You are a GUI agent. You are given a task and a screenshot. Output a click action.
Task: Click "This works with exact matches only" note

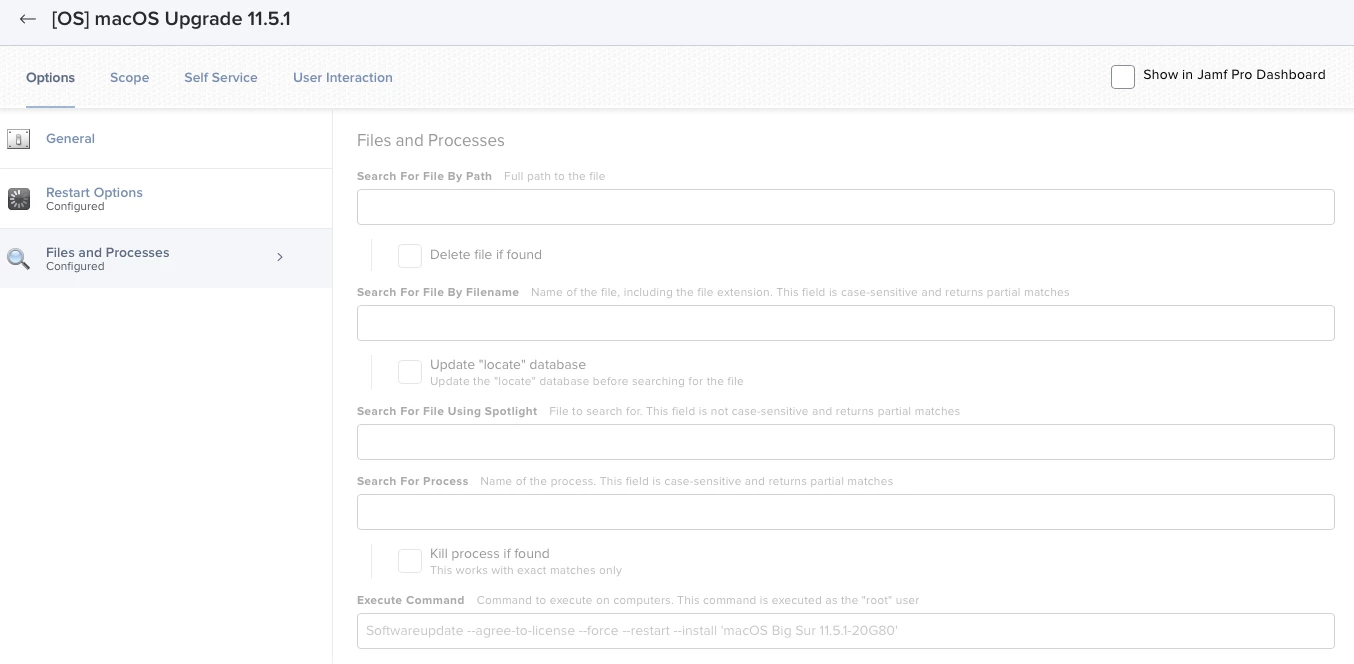[526, 570]
